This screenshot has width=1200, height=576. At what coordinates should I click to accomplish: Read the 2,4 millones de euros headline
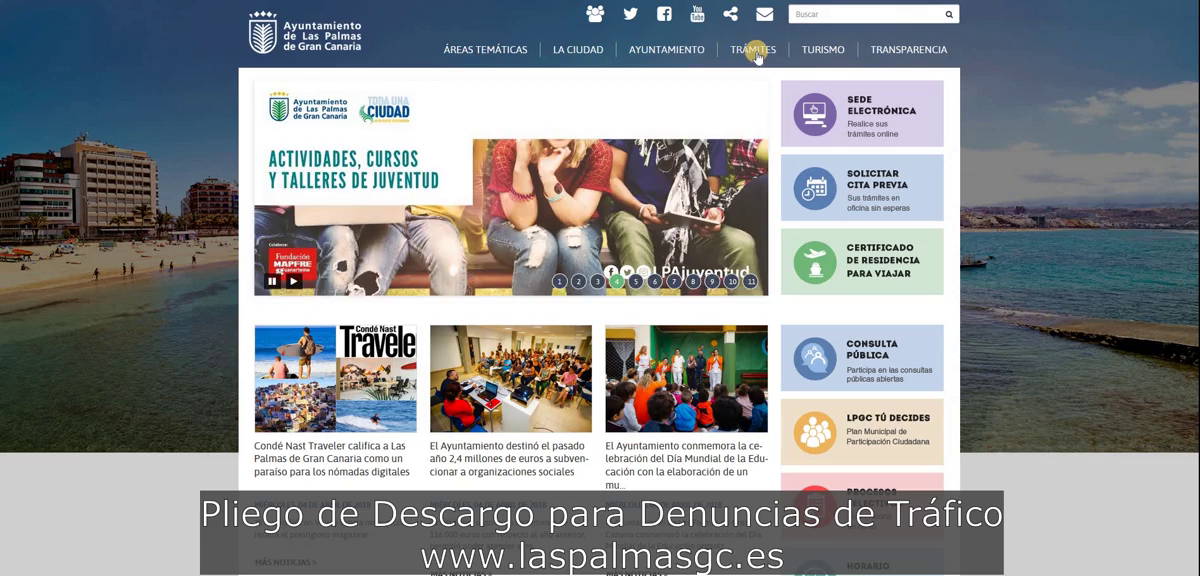(x=508, y=459)
